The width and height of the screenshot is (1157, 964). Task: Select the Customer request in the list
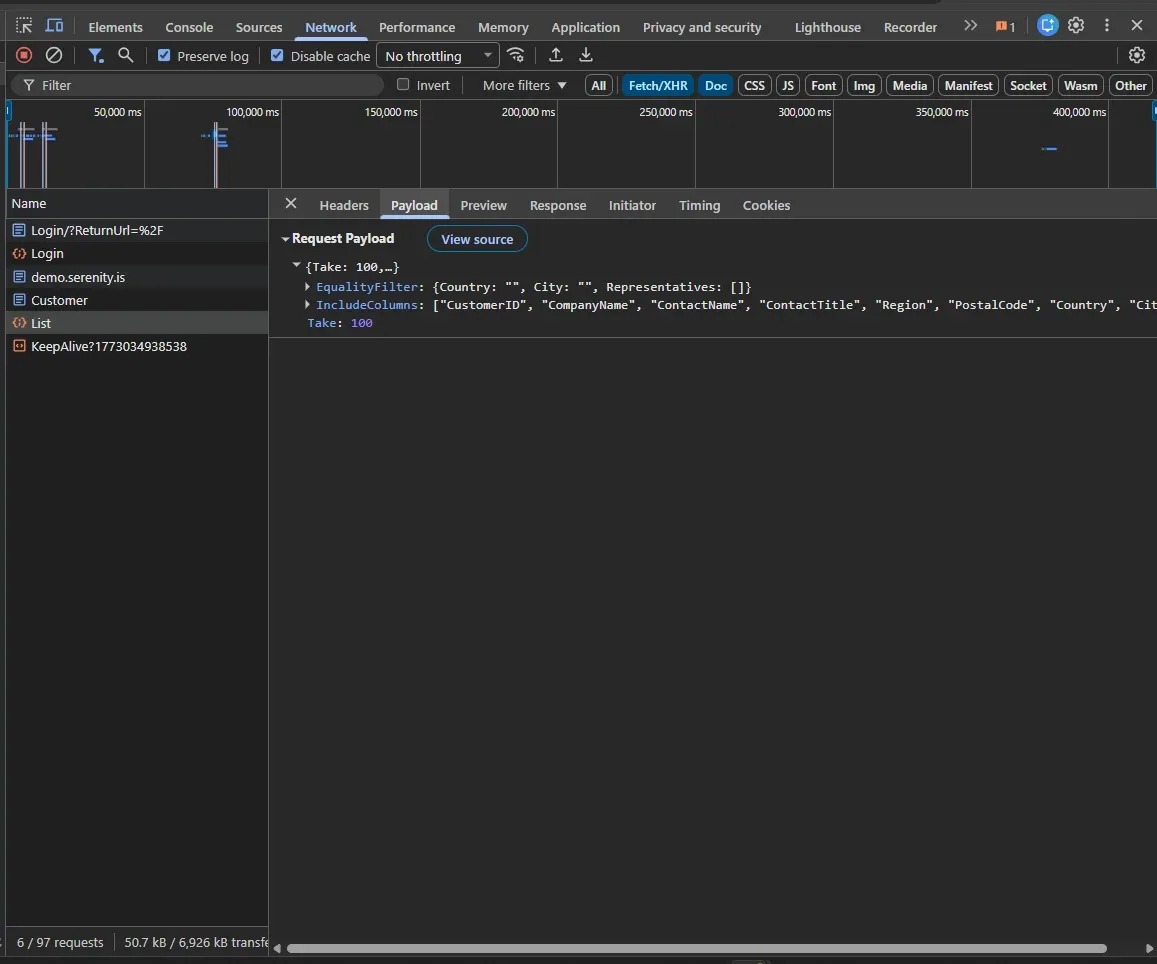(x=58, y=300)
